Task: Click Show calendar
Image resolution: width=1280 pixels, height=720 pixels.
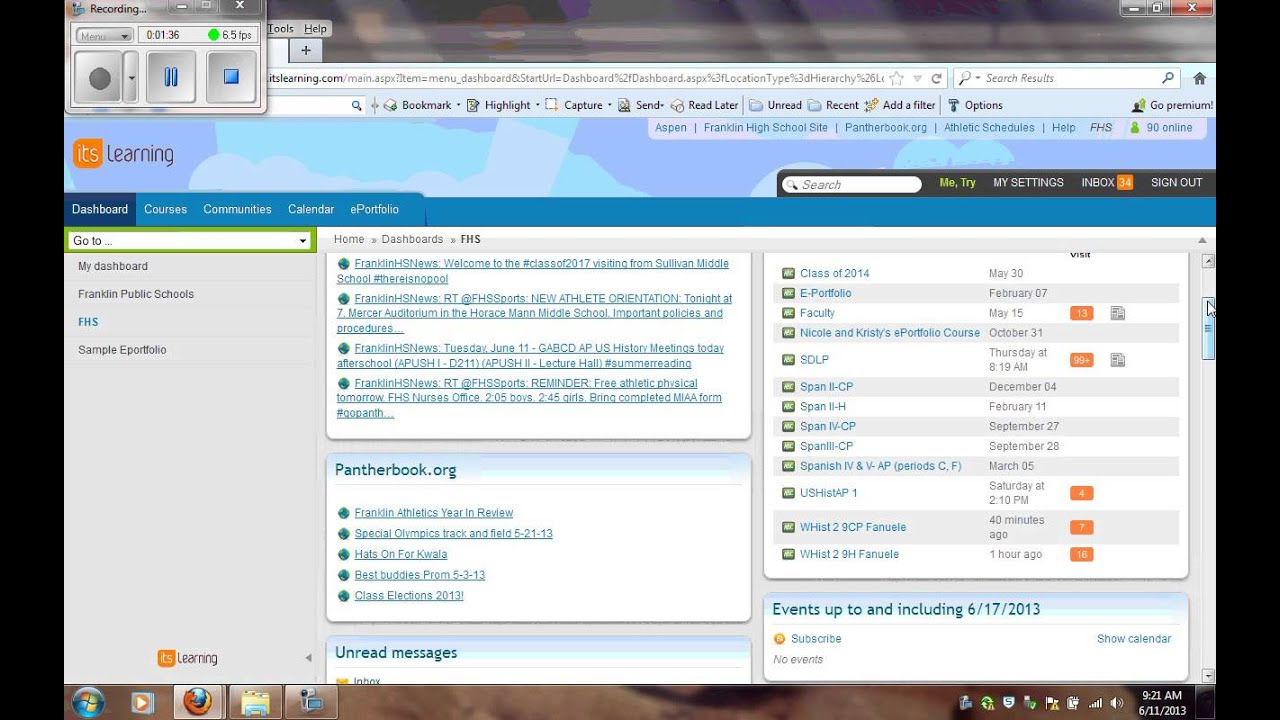Action: pos(1134,639)
